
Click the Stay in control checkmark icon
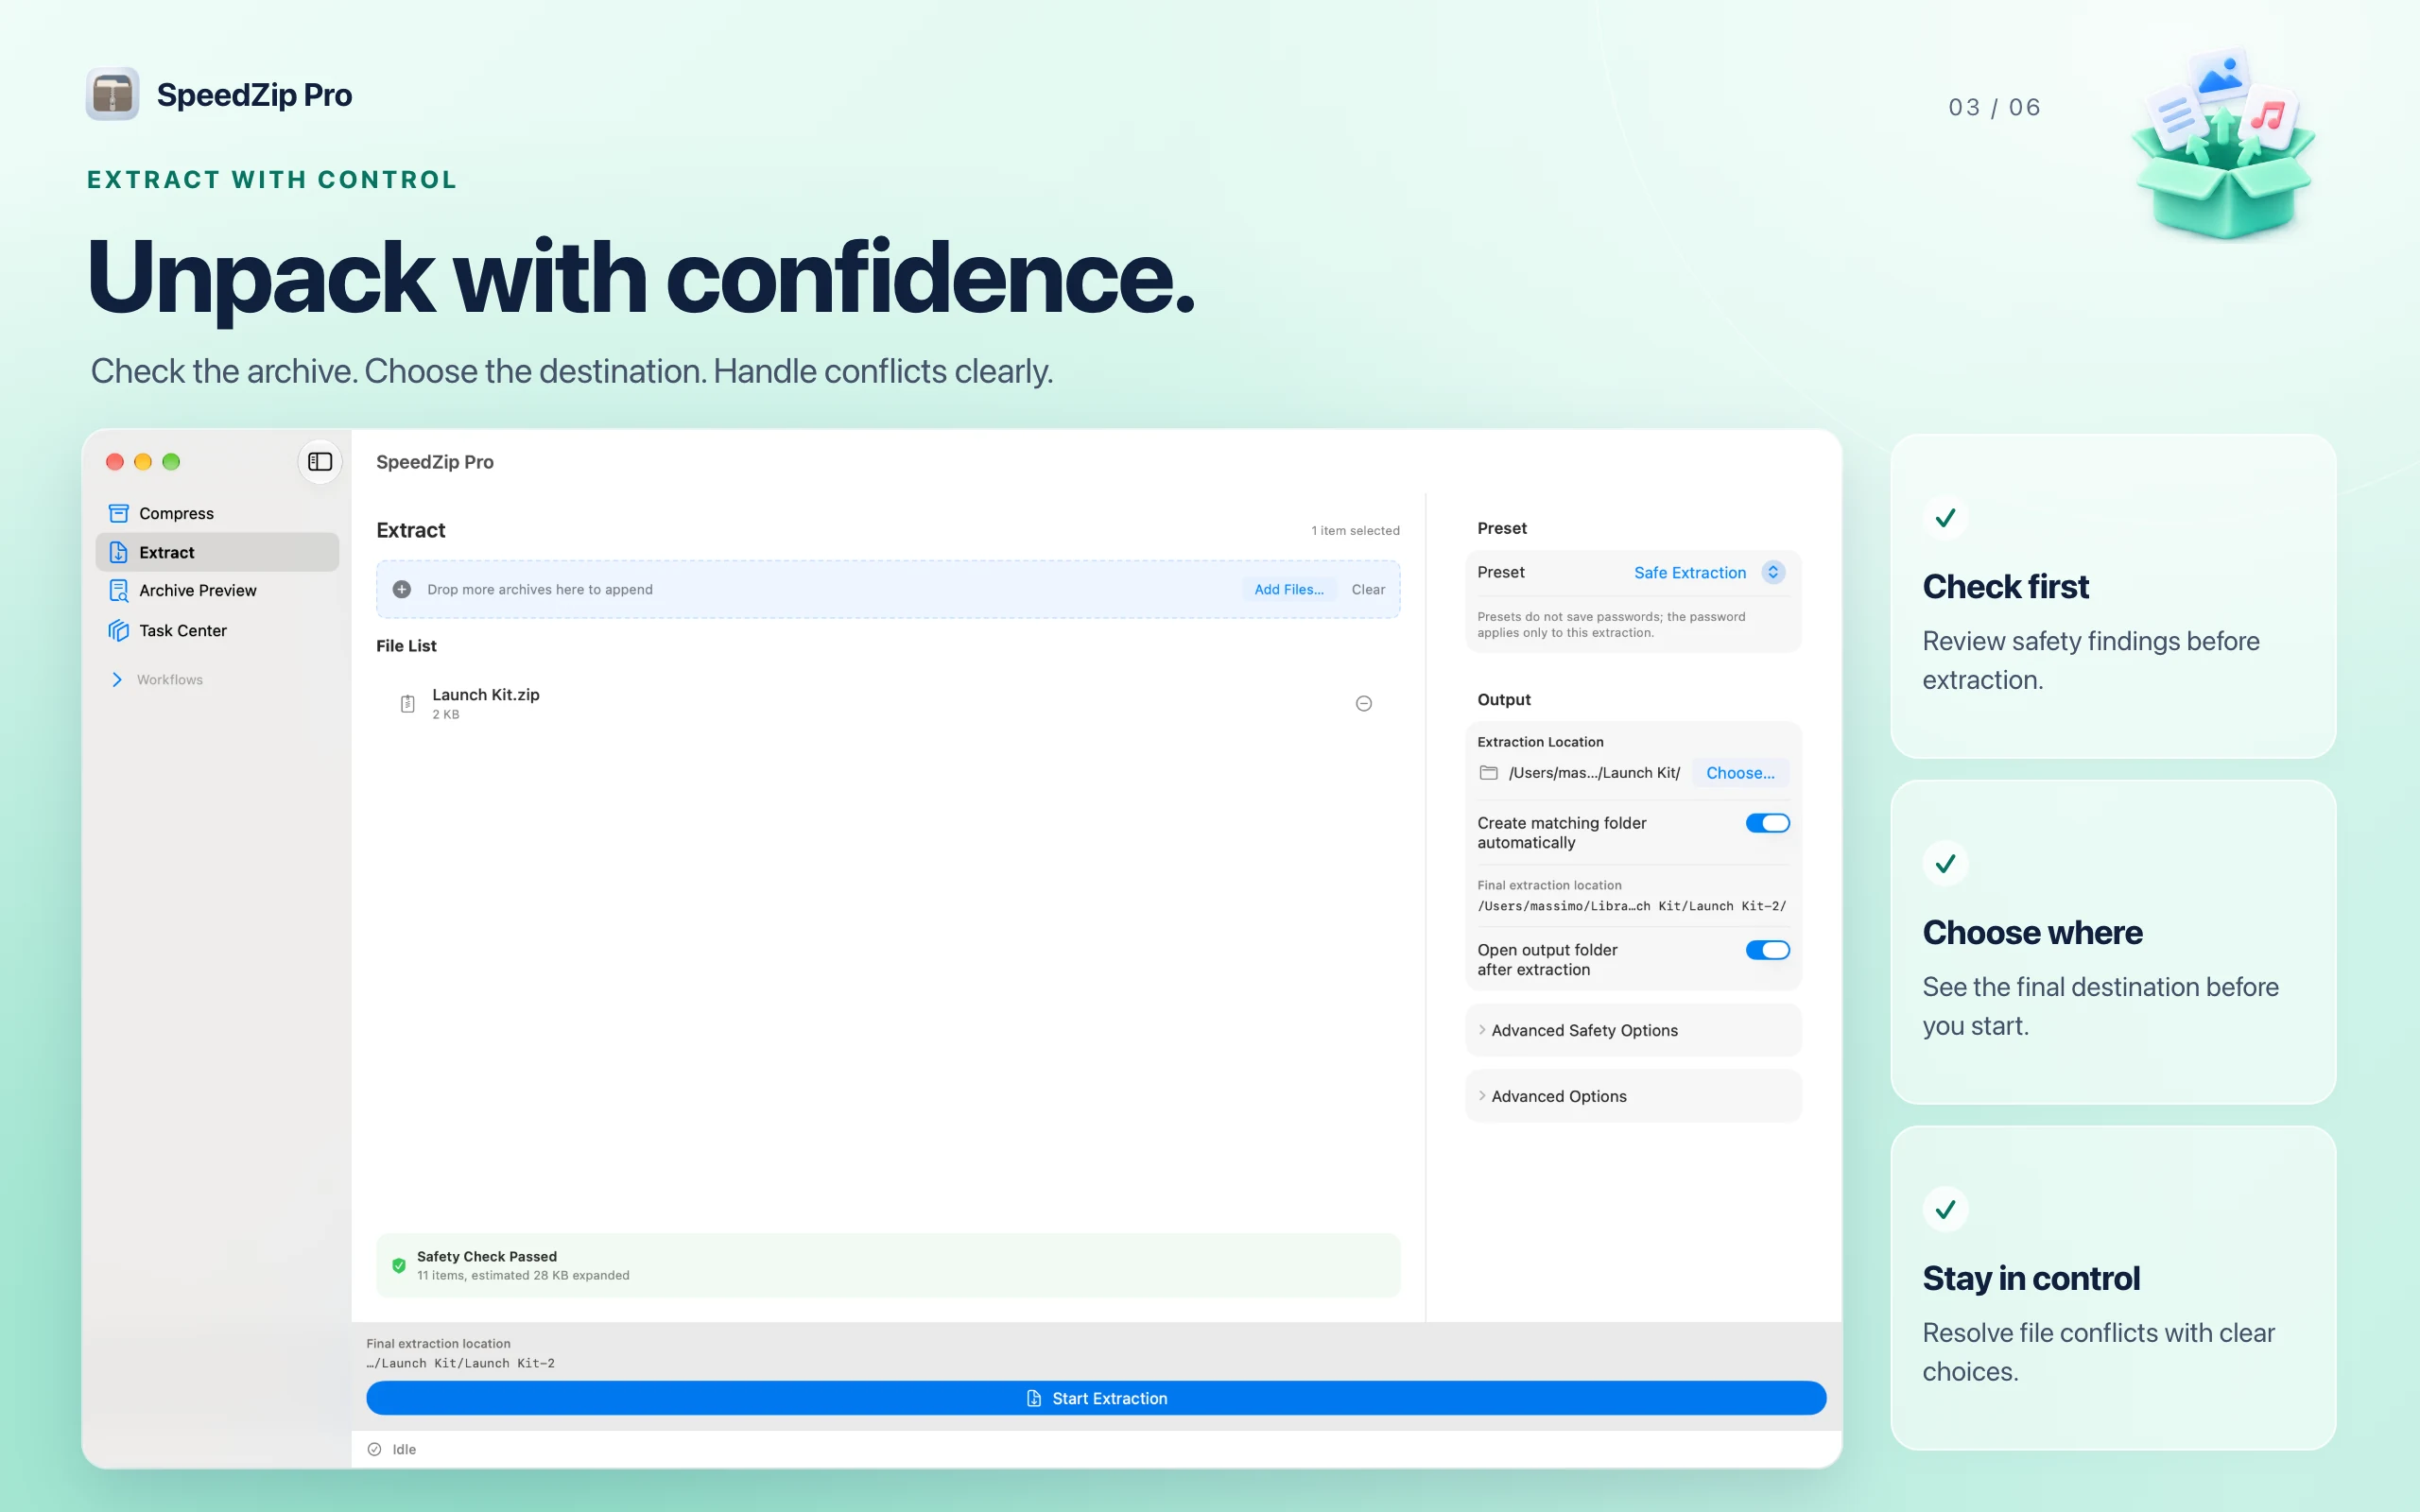tap(1945, 1209)
